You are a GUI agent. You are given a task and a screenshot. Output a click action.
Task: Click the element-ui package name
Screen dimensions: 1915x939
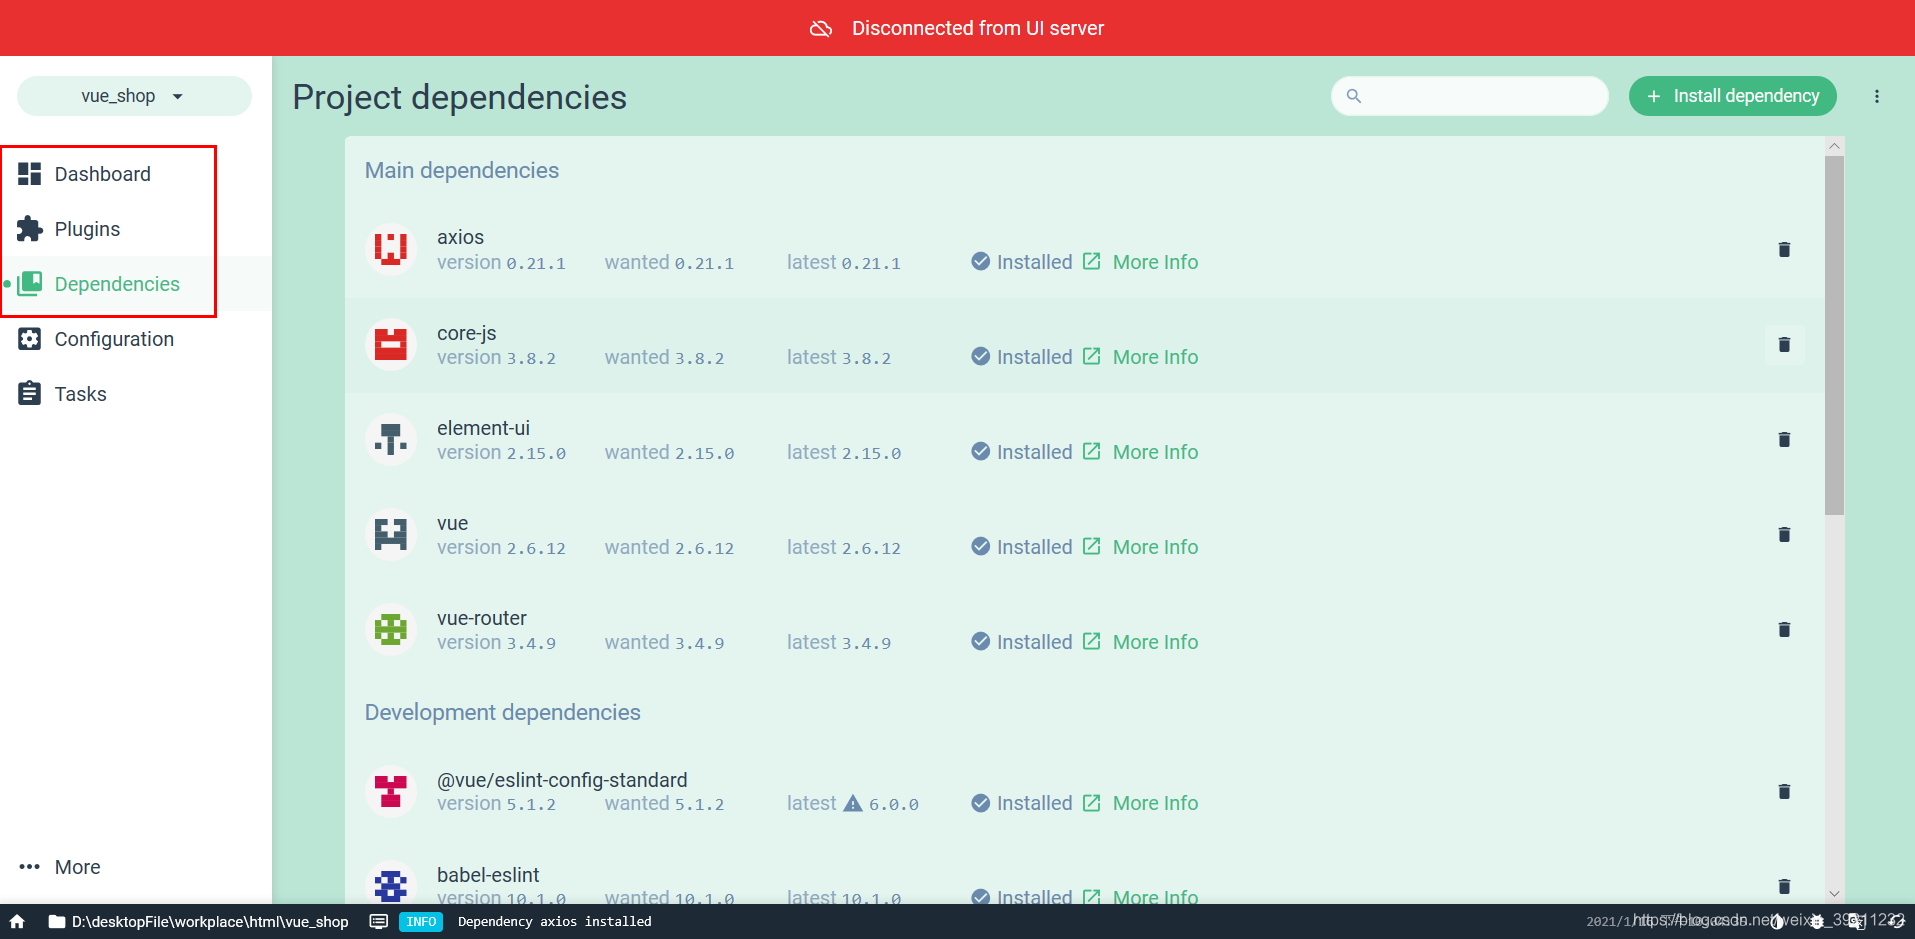484,428
